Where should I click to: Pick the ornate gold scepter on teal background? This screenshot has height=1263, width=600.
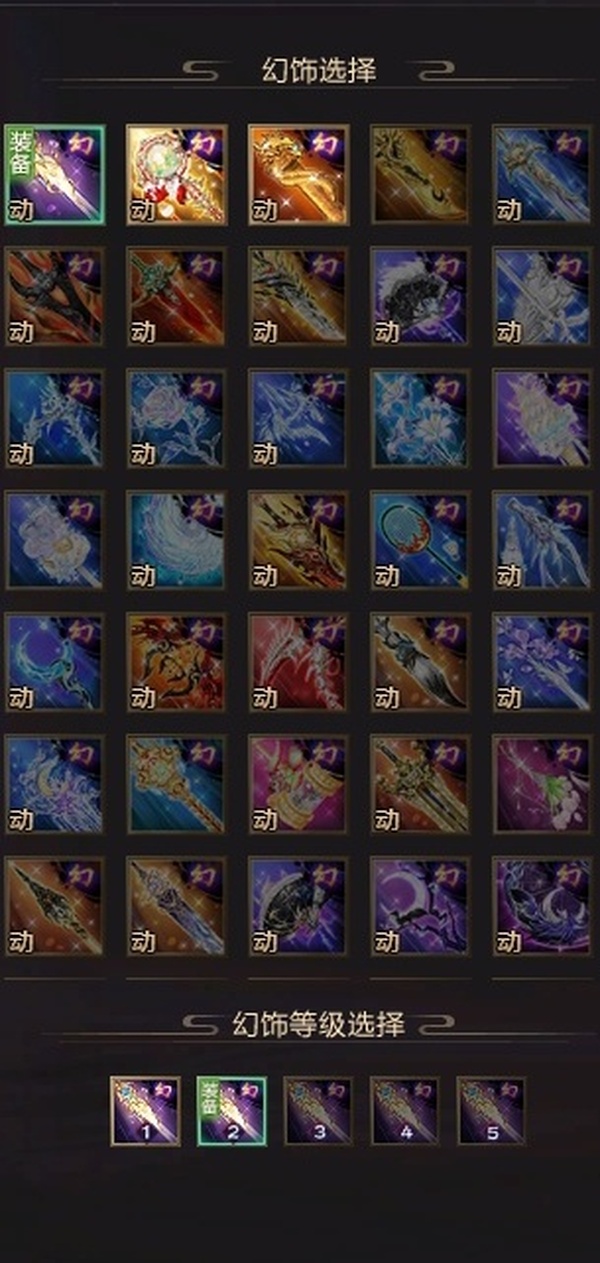point(177,785)
